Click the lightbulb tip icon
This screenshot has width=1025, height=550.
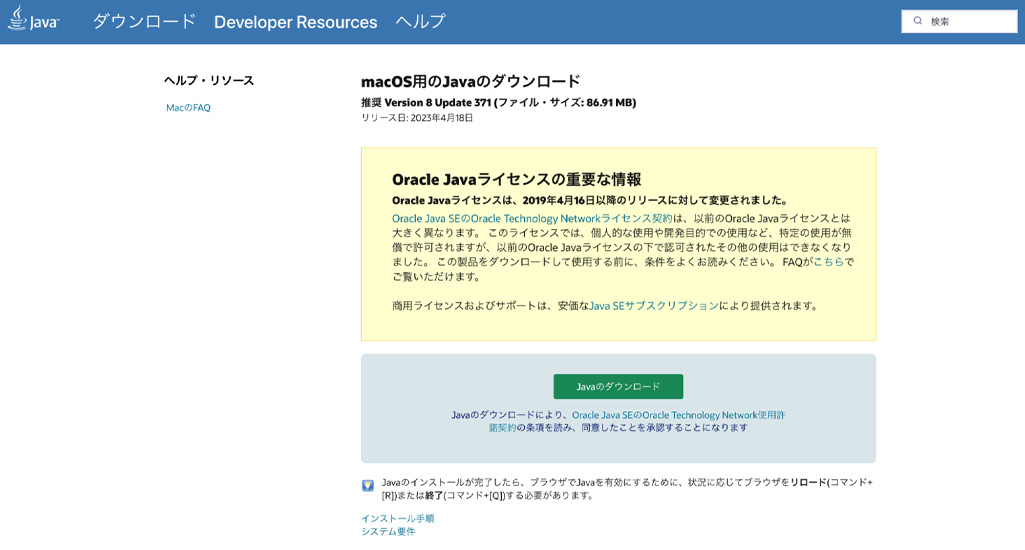coord(367,485)
